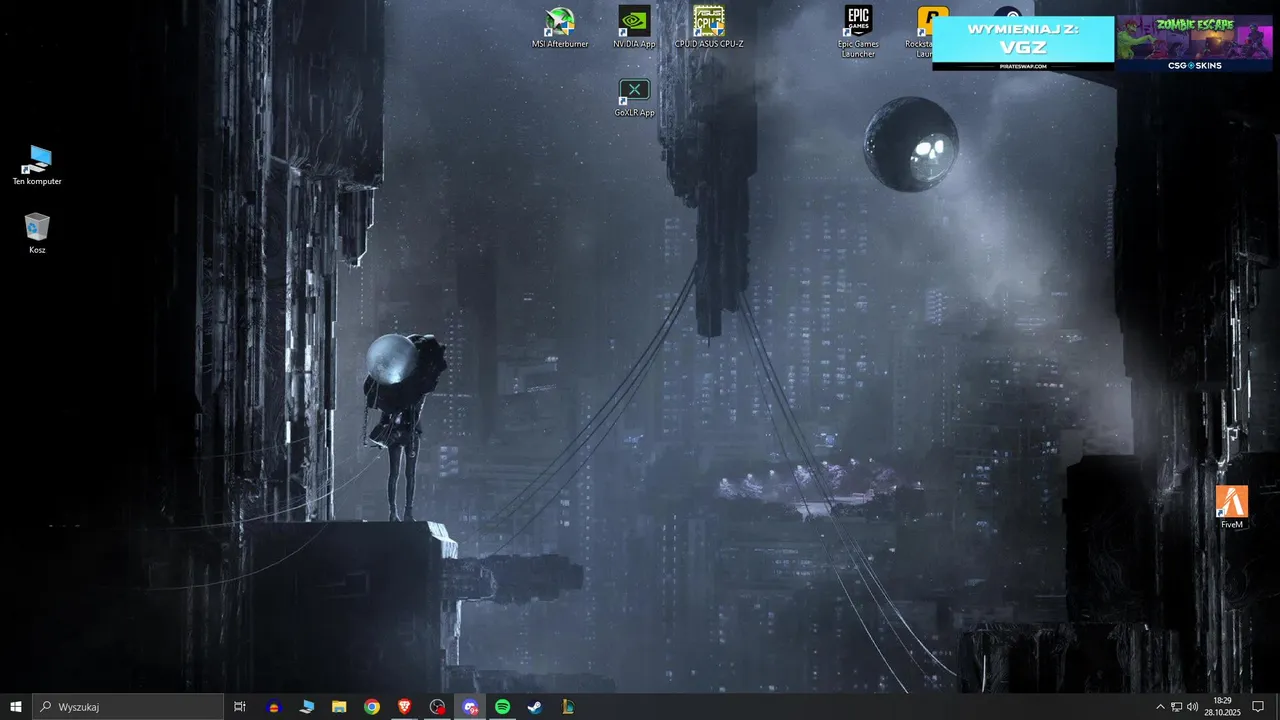This screenshot has width=1280, height=720.
Task: Open the notification Action Center
Action: (x=1258, y=707)
